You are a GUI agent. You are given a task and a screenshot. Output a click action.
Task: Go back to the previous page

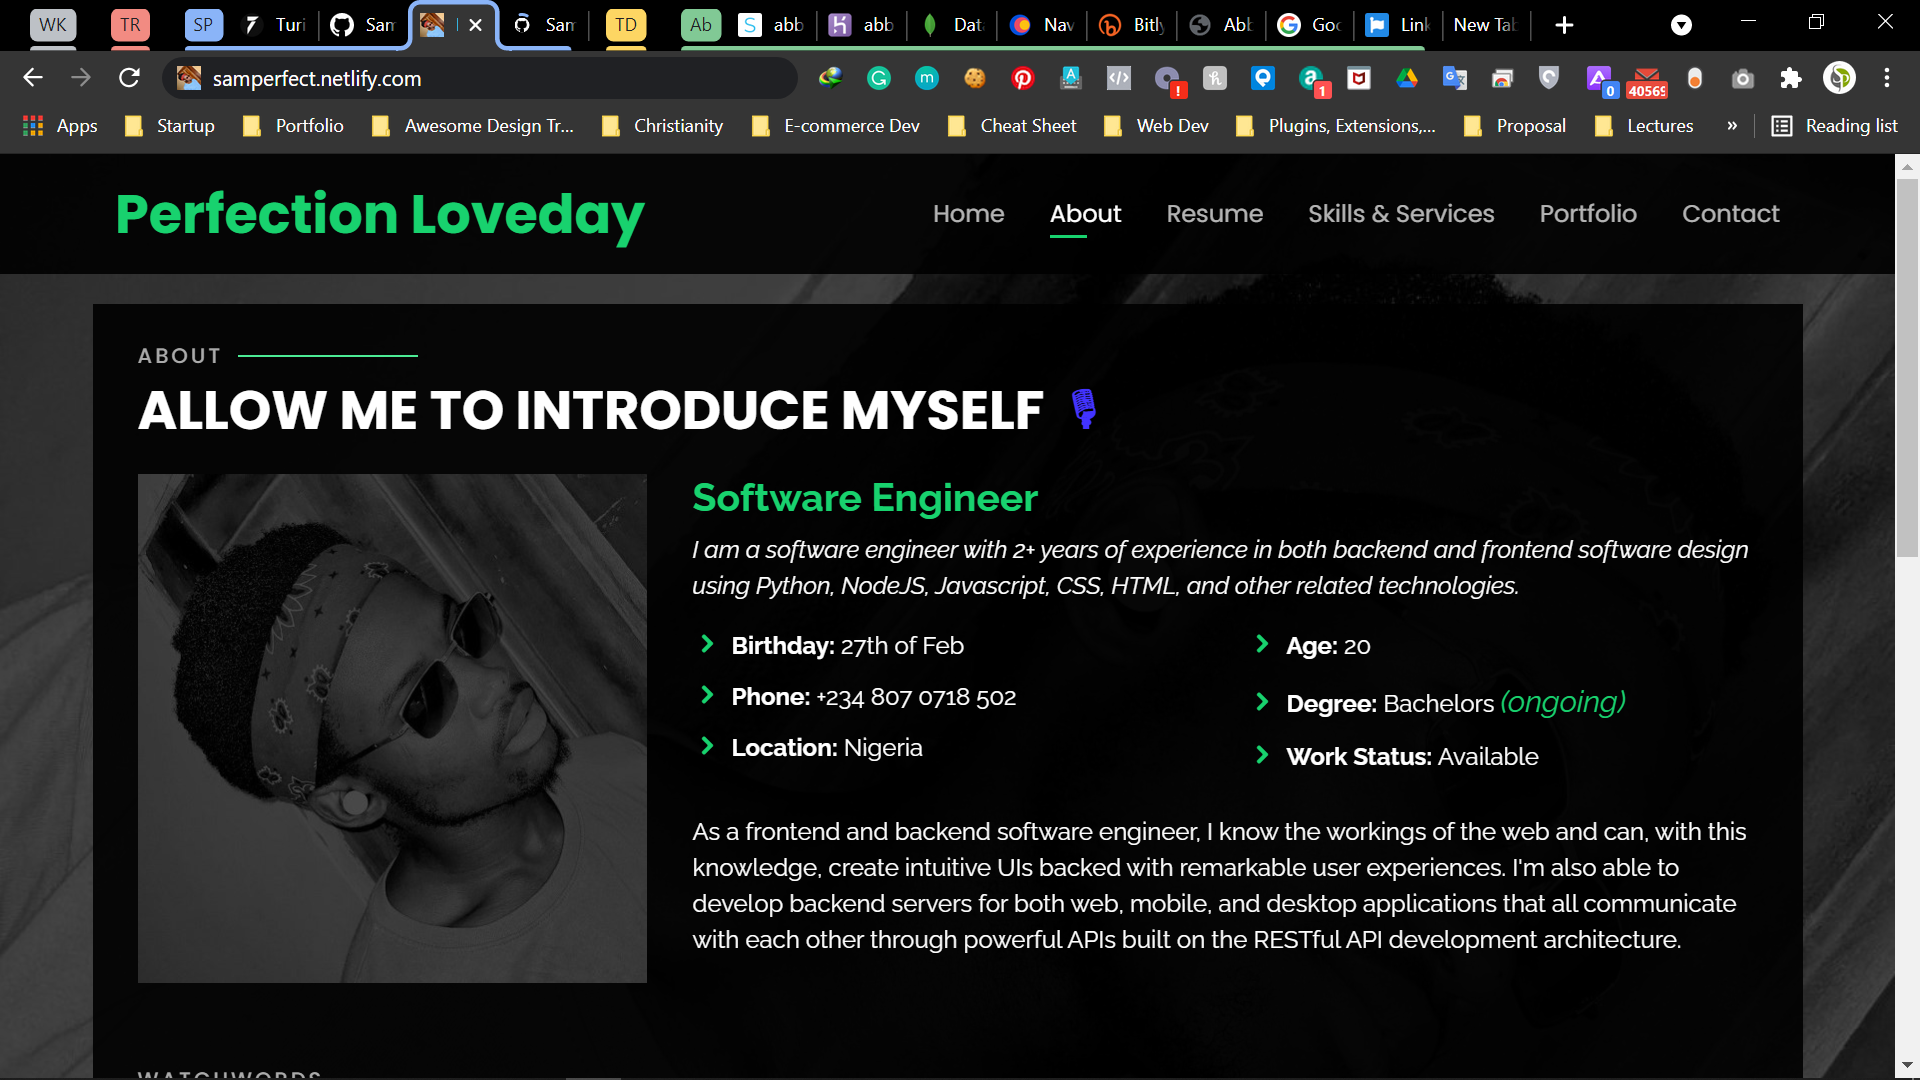tap(33, 78)
